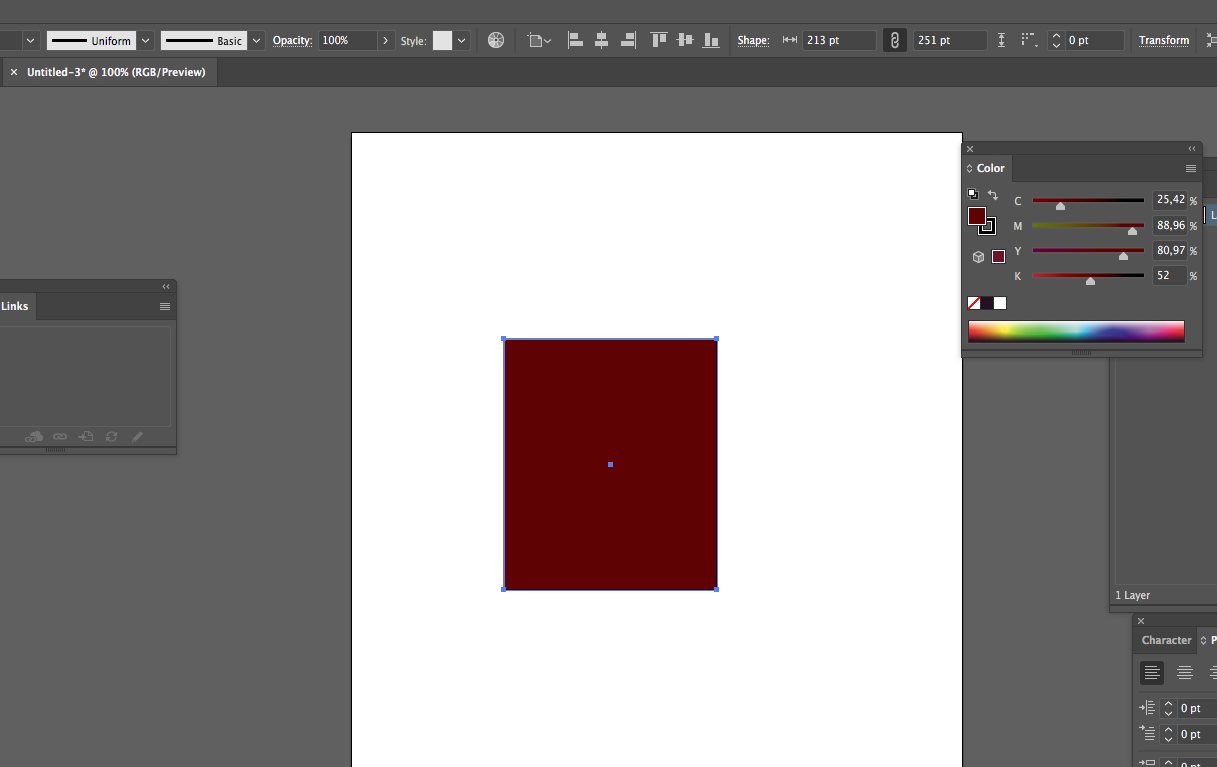Viewport: 1217px width, 767px height.
Task: Open the Color panel menu
Action: pos(1190,168)
